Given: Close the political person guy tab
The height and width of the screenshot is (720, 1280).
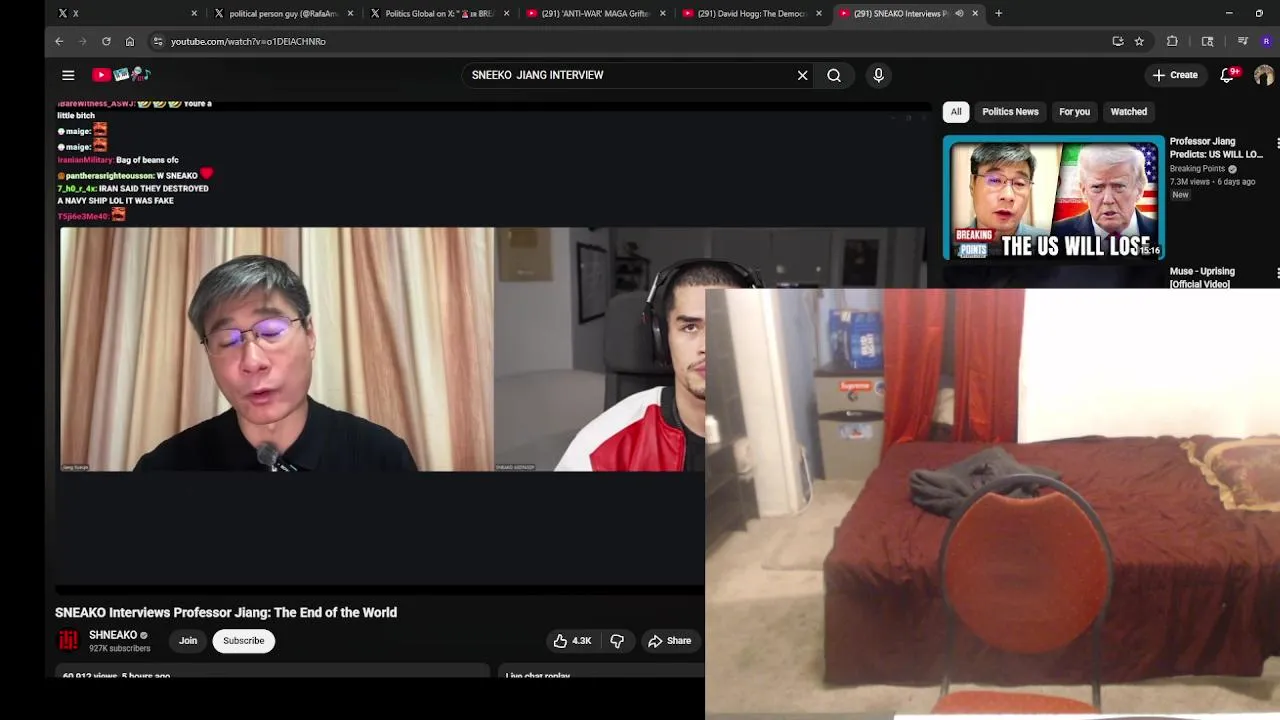Looking at the screenshot, I should (x=350, y=13).
